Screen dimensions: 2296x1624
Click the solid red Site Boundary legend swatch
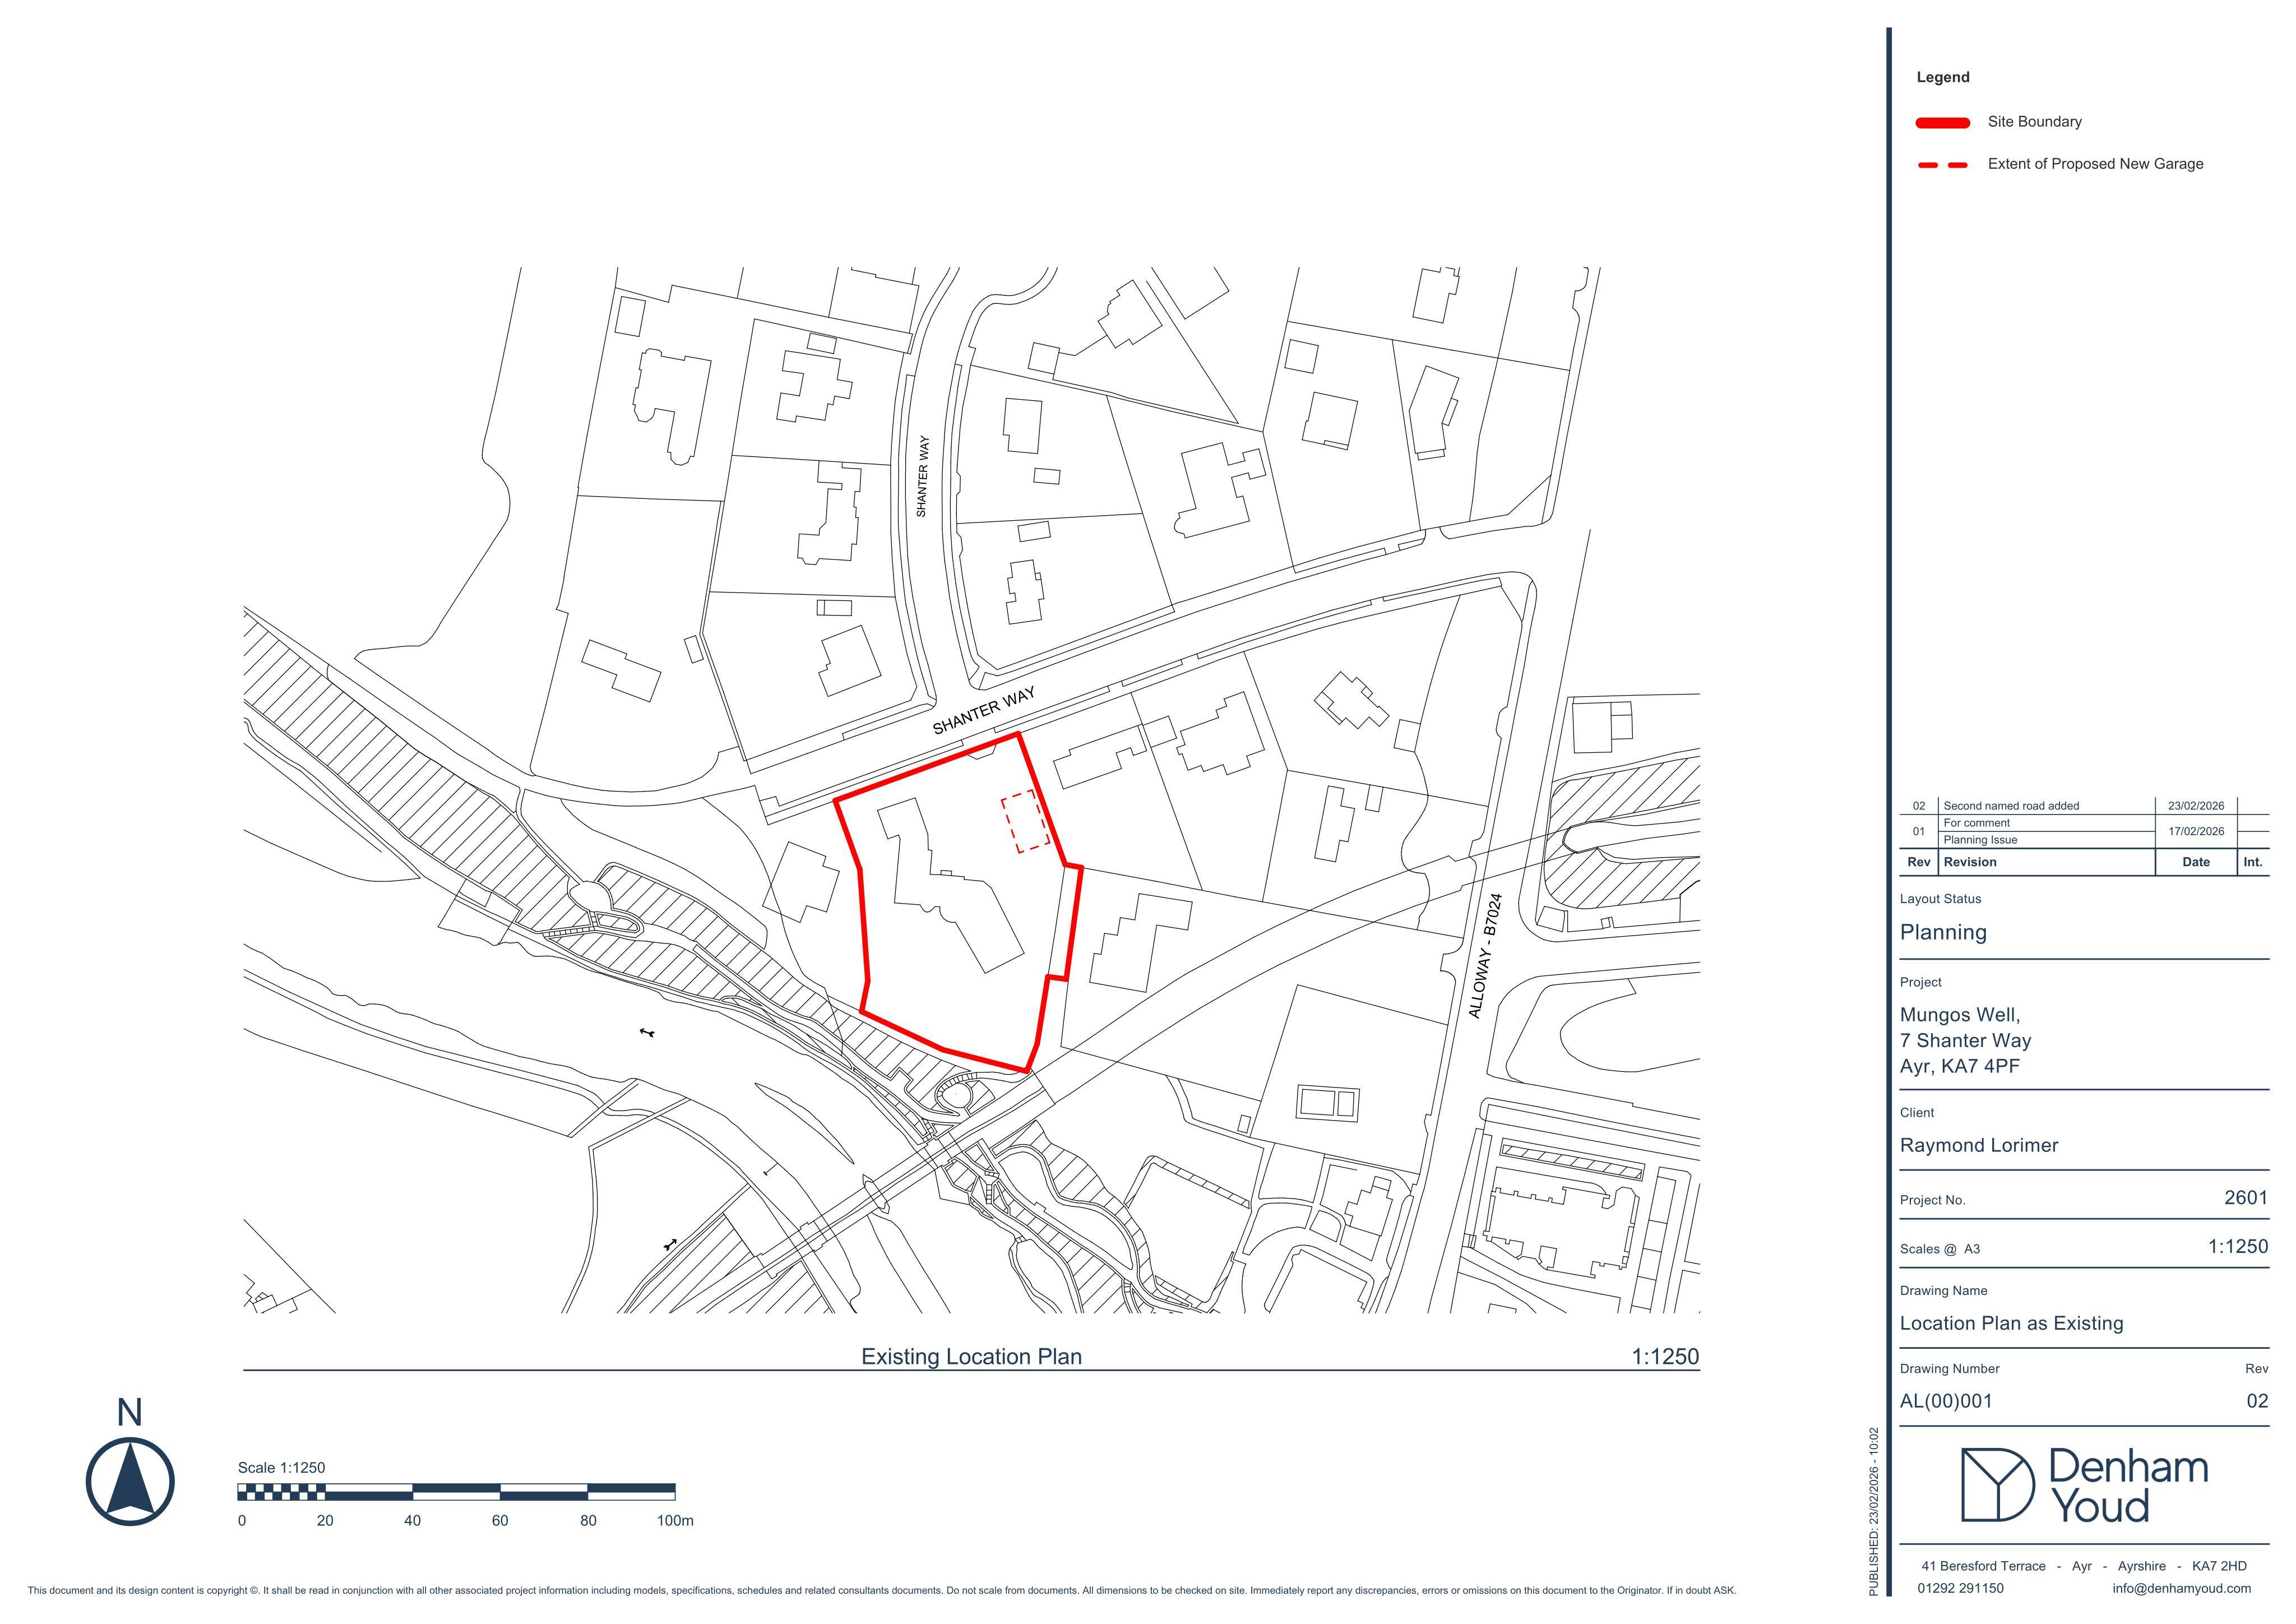tap(1942, 123)
